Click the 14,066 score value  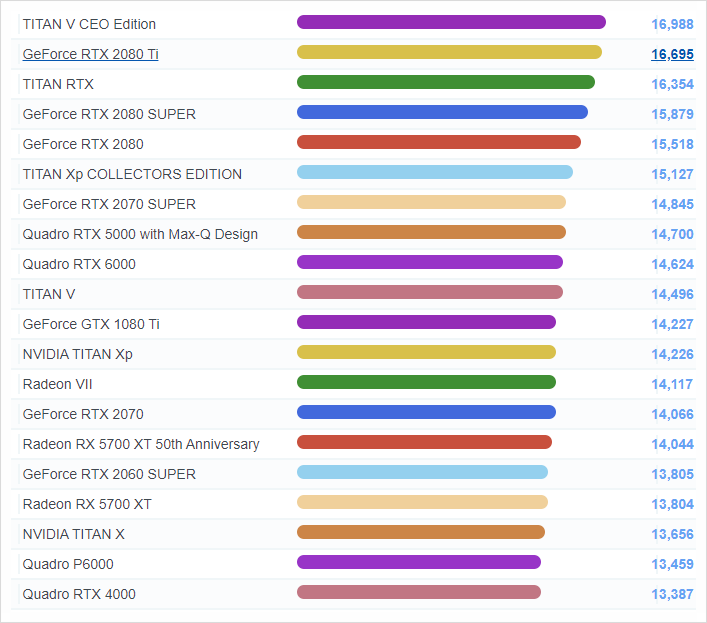pyautogui.click(x=672, y=414)
